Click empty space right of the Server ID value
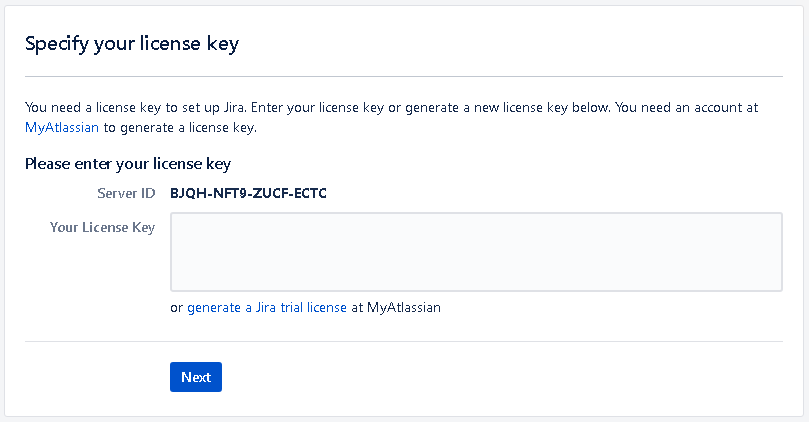 pyautogui.click(x=550, y=193)
